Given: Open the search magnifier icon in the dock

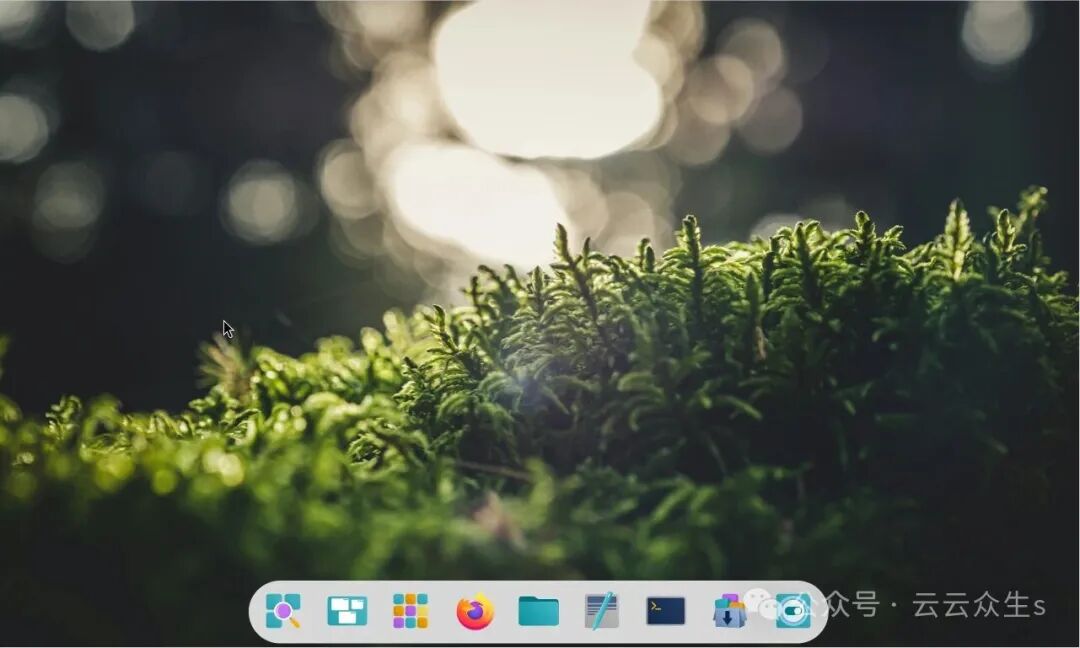Looking at the screenshot, I should click(283, 611).
